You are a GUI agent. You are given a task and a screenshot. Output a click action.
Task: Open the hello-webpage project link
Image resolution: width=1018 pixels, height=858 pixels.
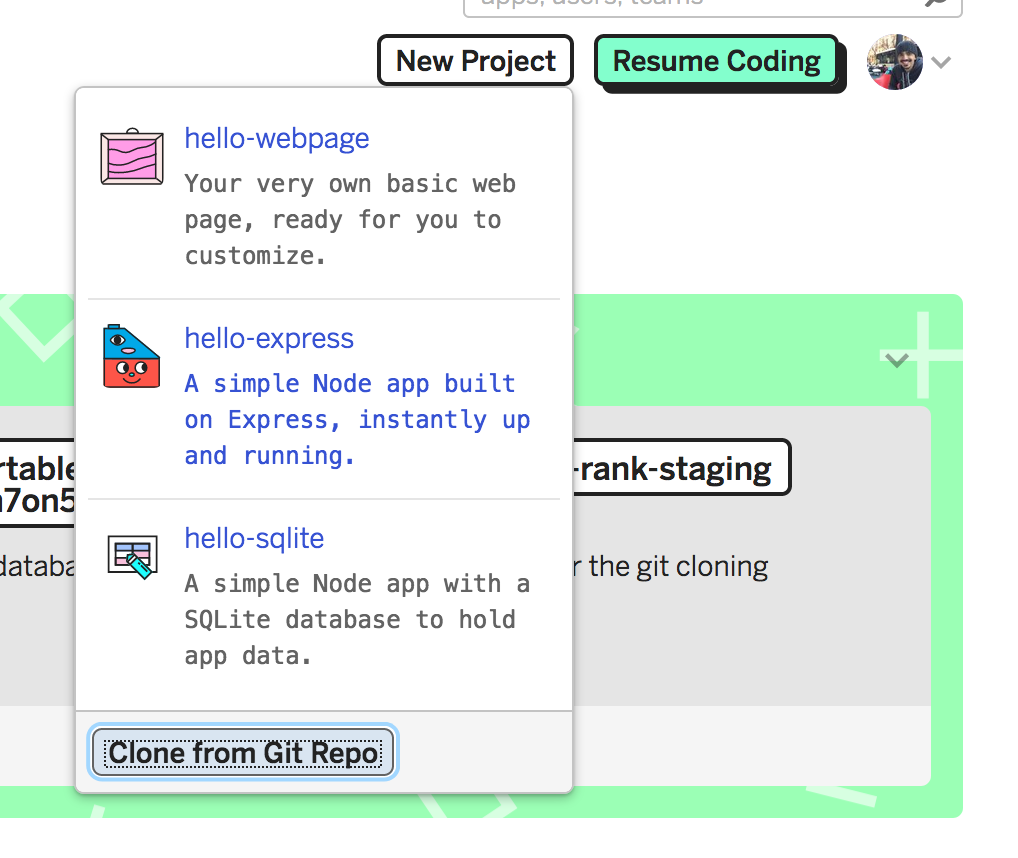coord(277,138)
